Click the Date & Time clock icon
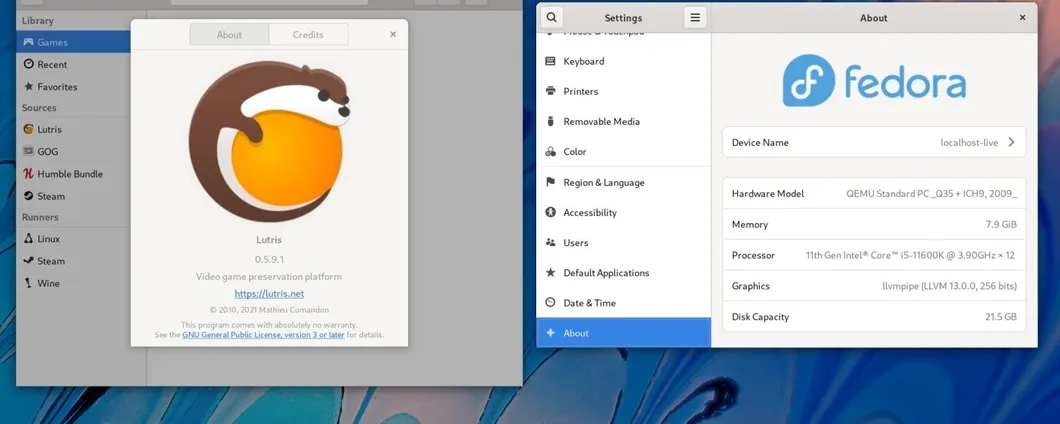The width and height of the screenshot is (1060, 424). click(550, 303)
